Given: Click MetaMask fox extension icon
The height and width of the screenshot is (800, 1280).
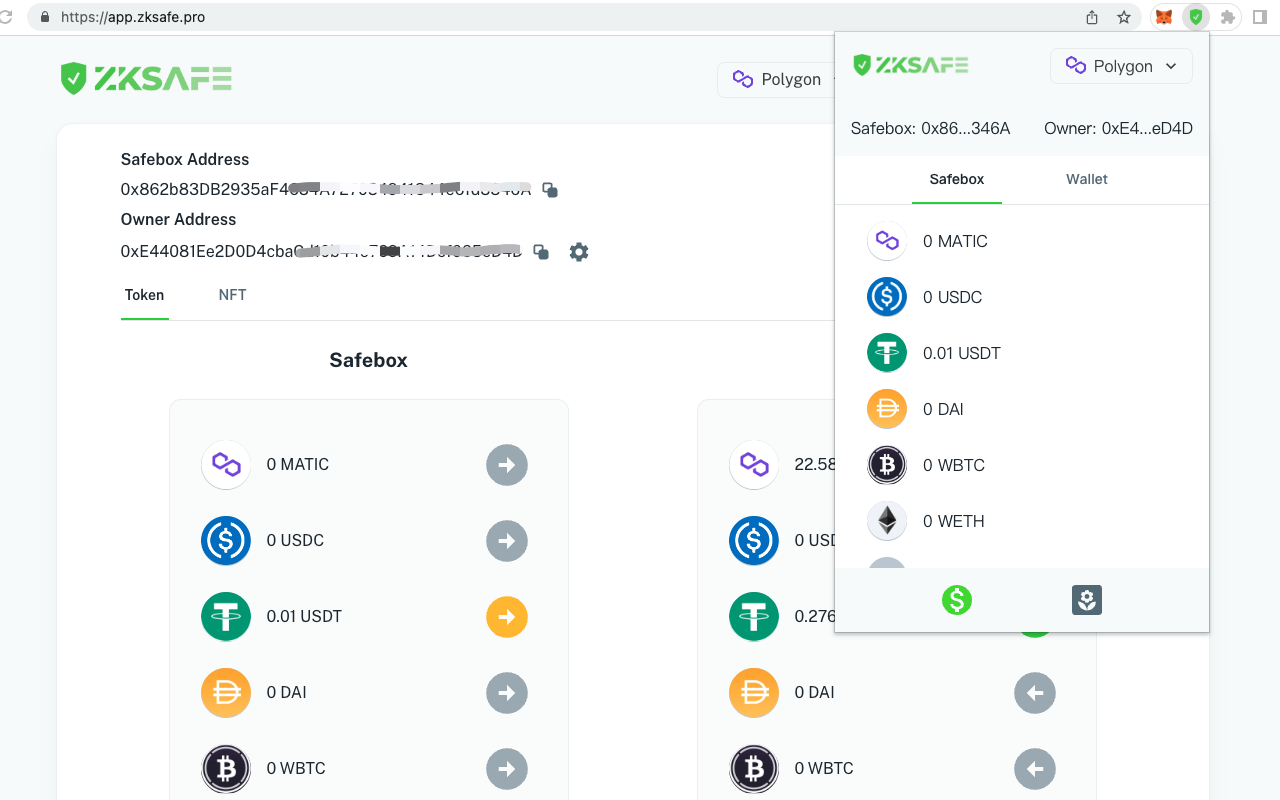Looking at the screenshot, I should click(1164, 17).
